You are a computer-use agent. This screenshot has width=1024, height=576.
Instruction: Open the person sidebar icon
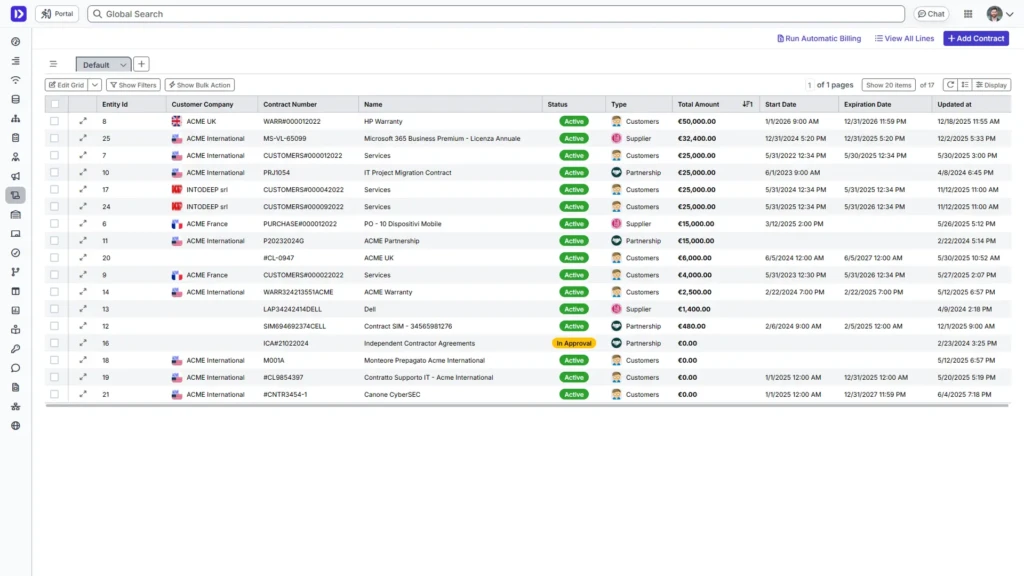(x=16, y=157)
